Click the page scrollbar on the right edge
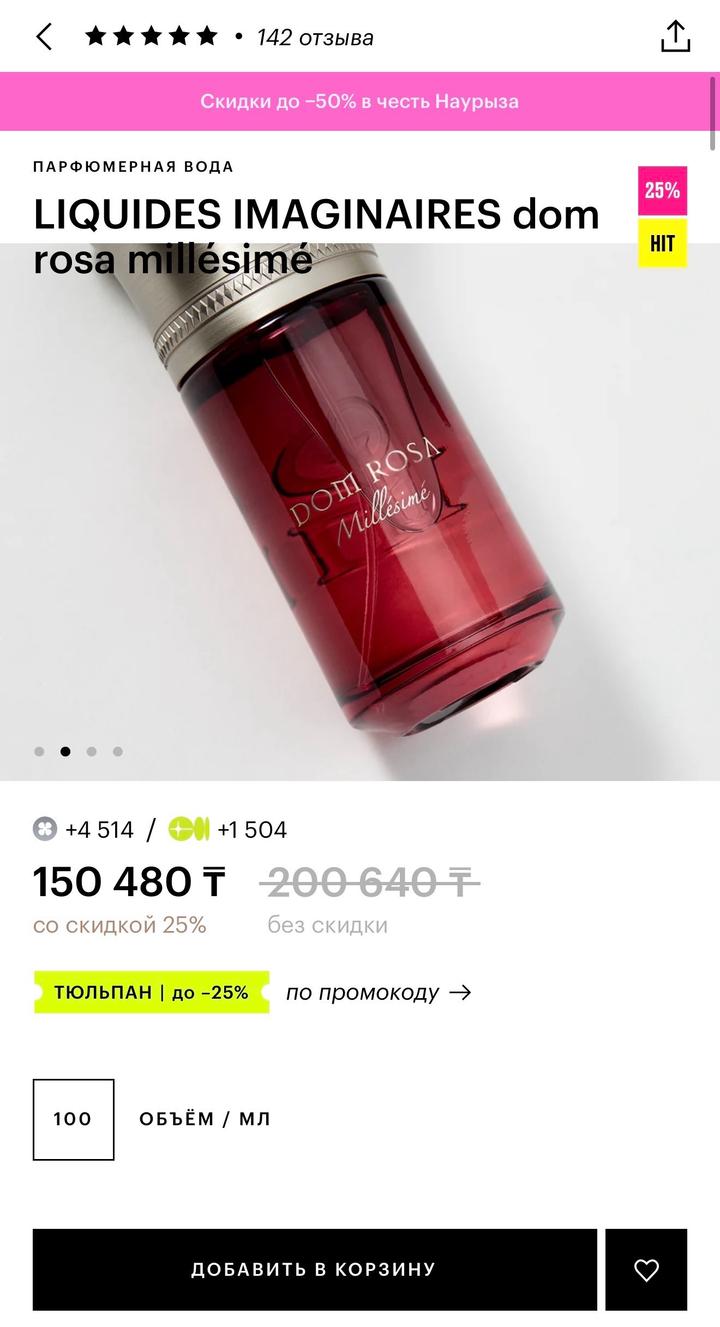 (x=714, y=113)
